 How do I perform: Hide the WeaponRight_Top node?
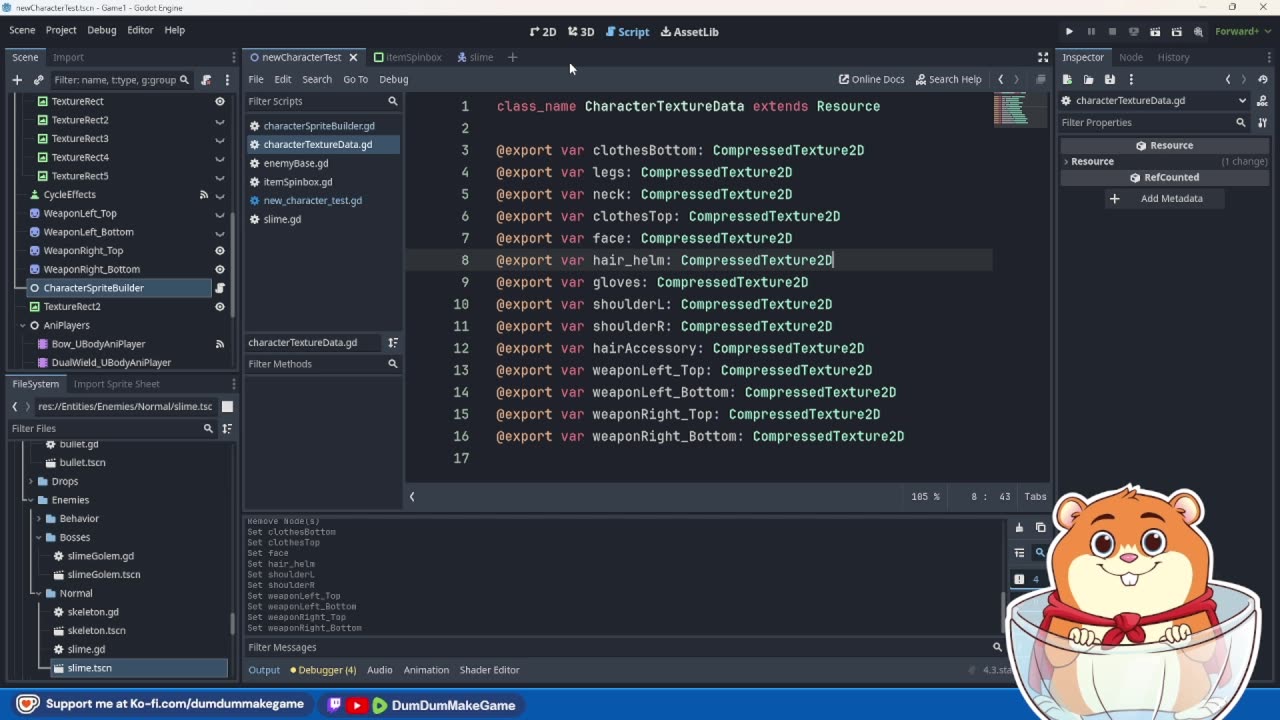coord(220,251)
